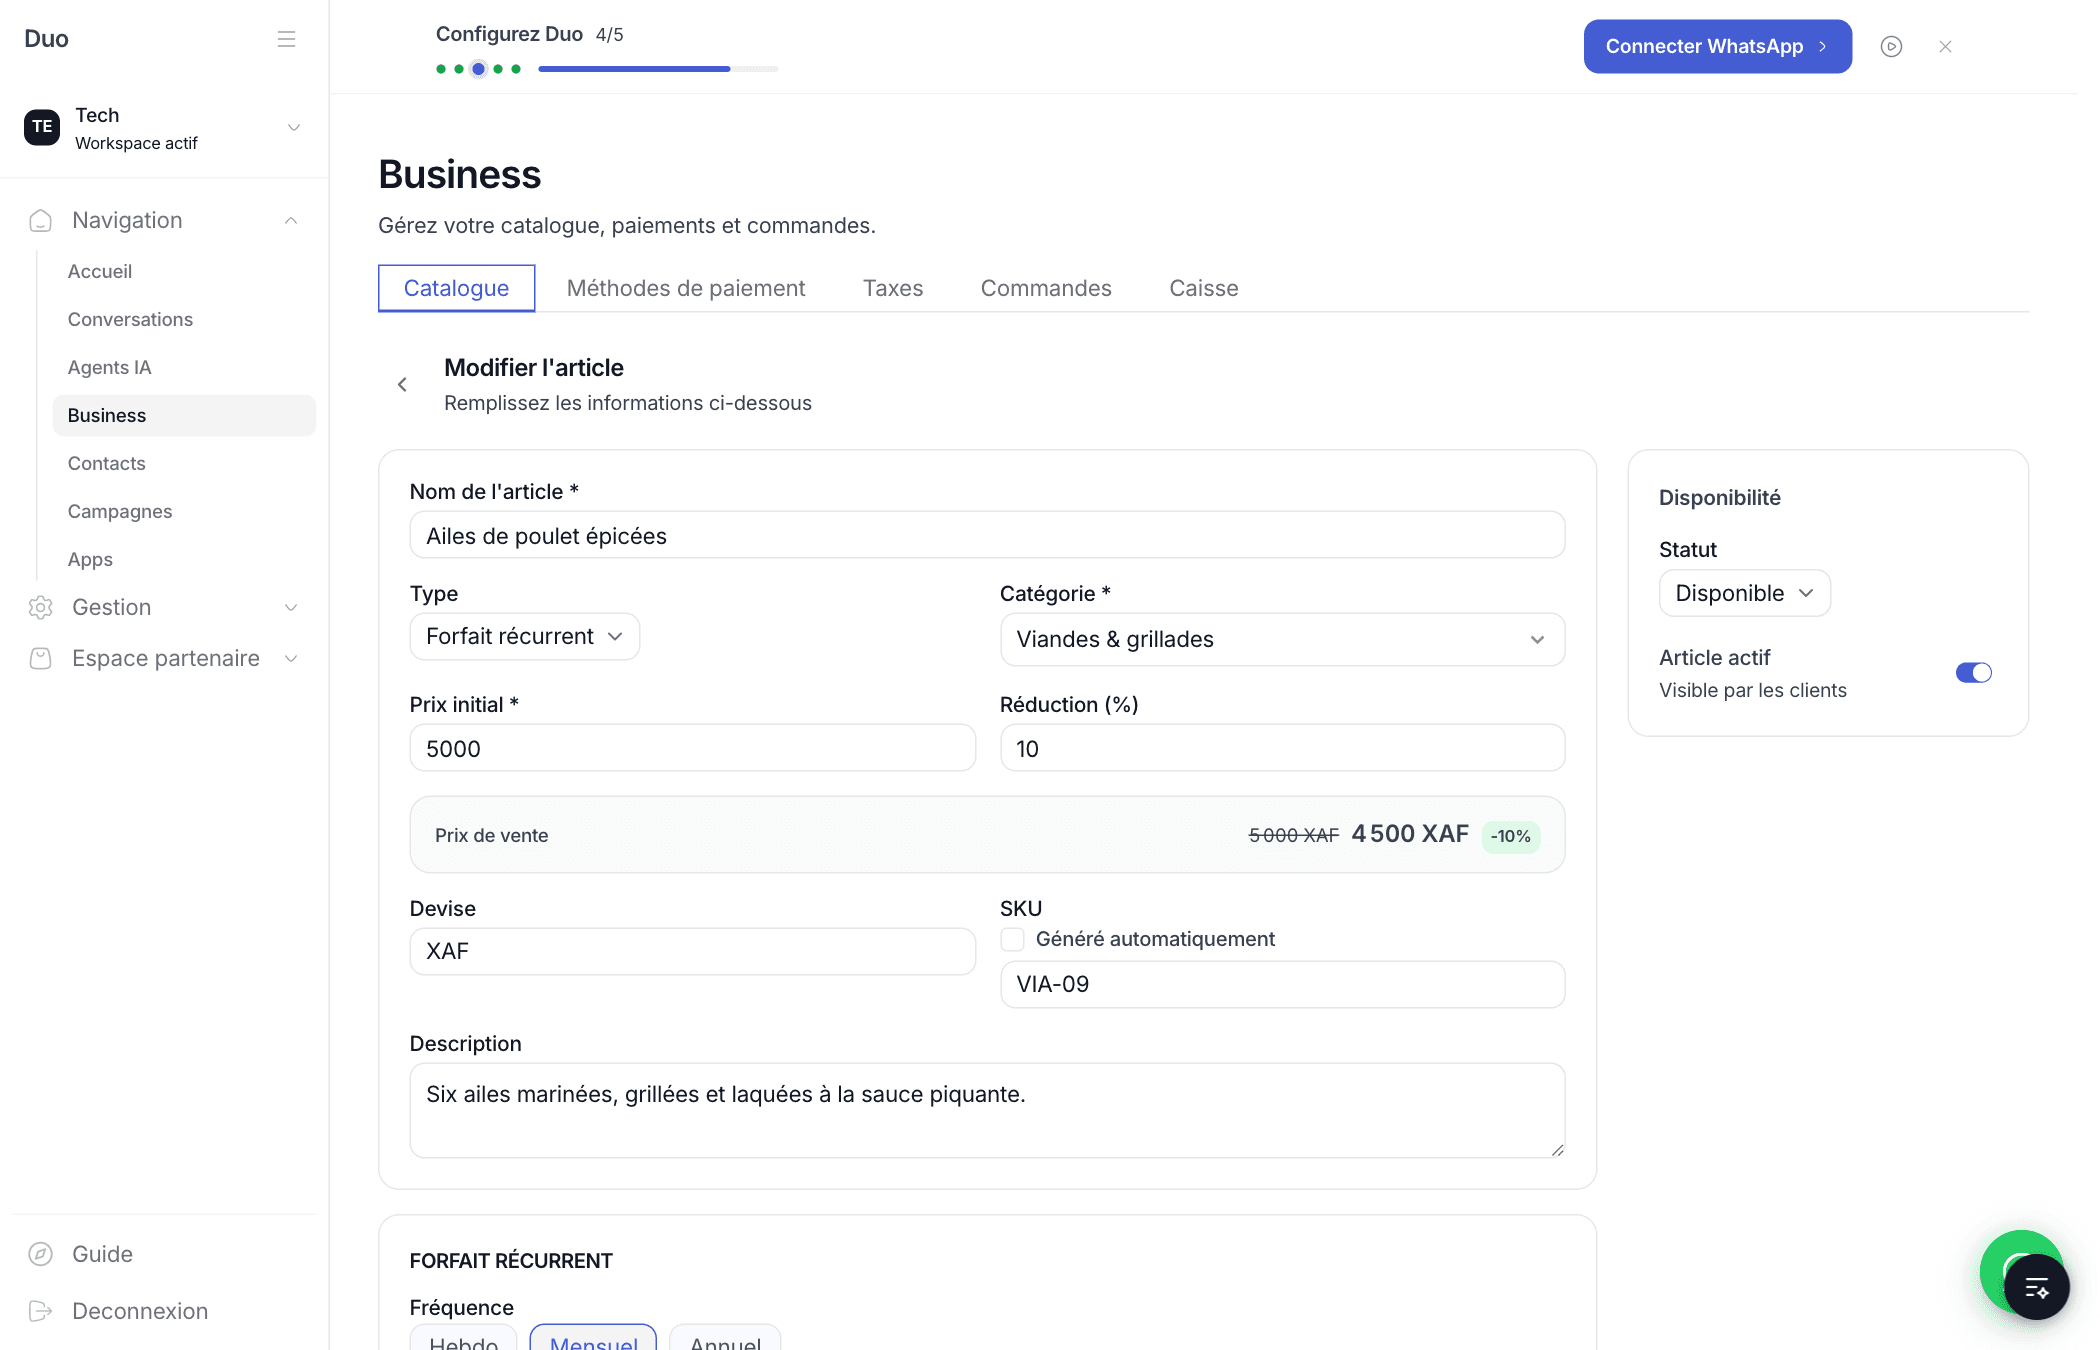
Task: Click the 4 500 XAF sale price
Action: [x=1410, y=834]
